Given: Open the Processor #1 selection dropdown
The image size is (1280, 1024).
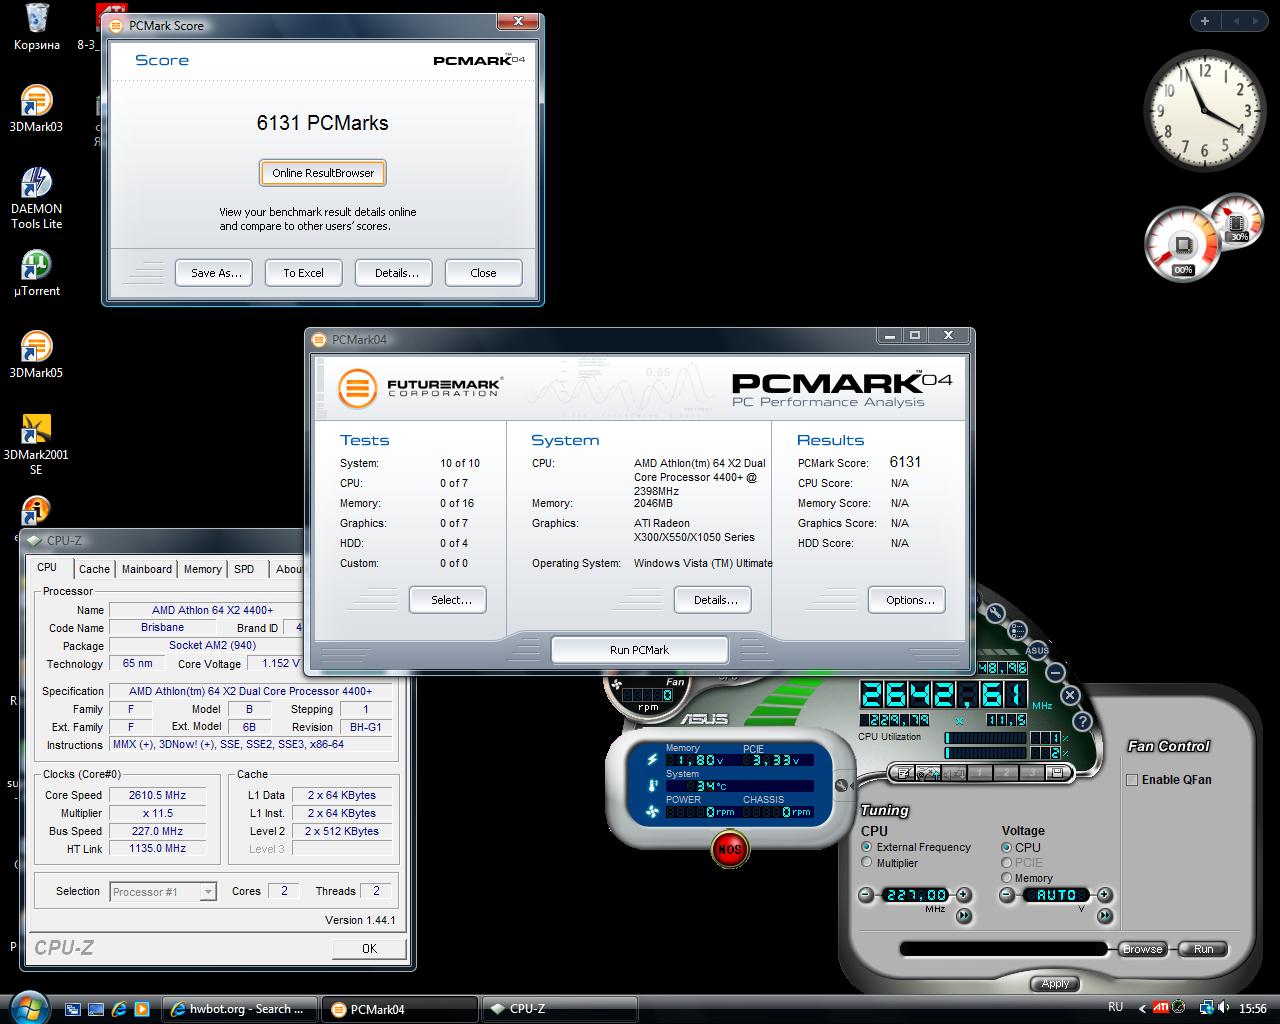Looking at the screenshot, I should 163,892.
